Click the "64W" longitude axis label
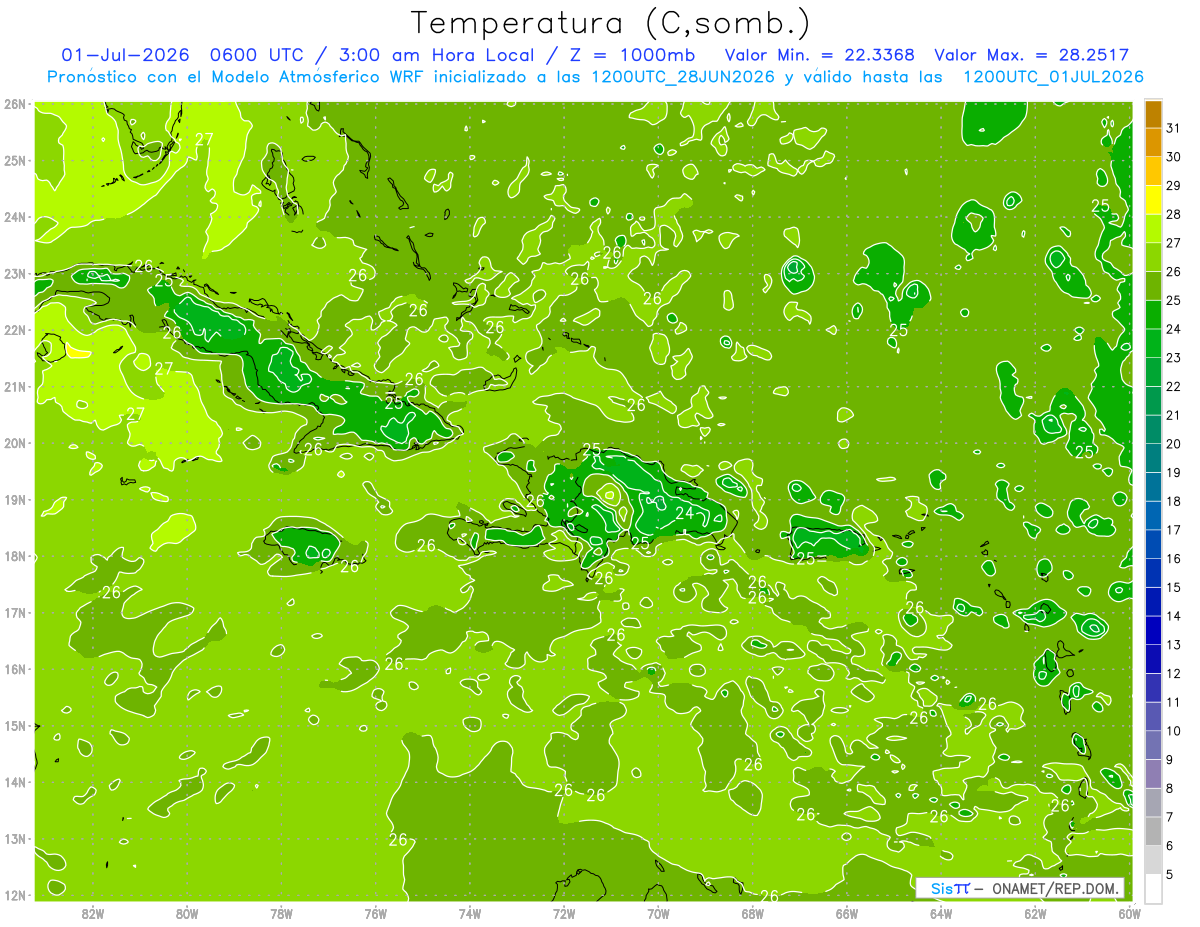The height and width of the screenshot is (927, 1200). [x=941, y=913]
